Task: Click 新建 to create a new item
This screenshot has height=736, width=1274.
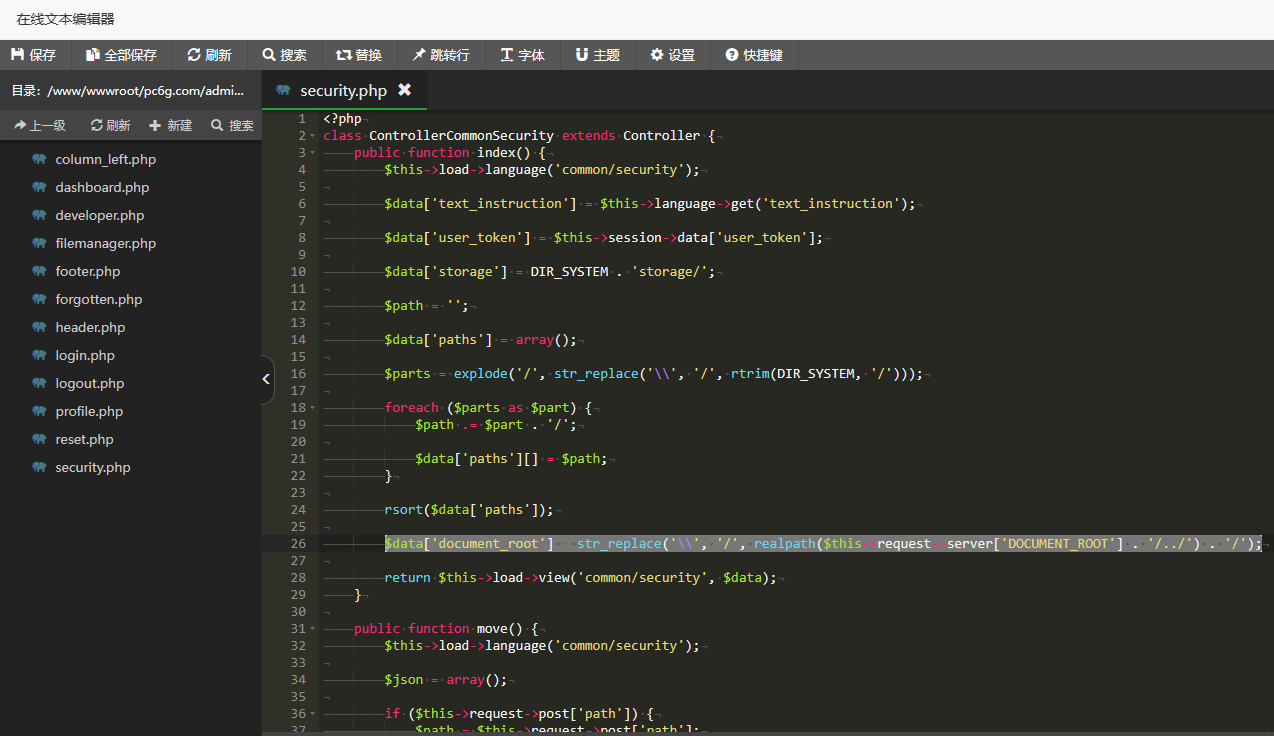Action: tap(170, 126)
